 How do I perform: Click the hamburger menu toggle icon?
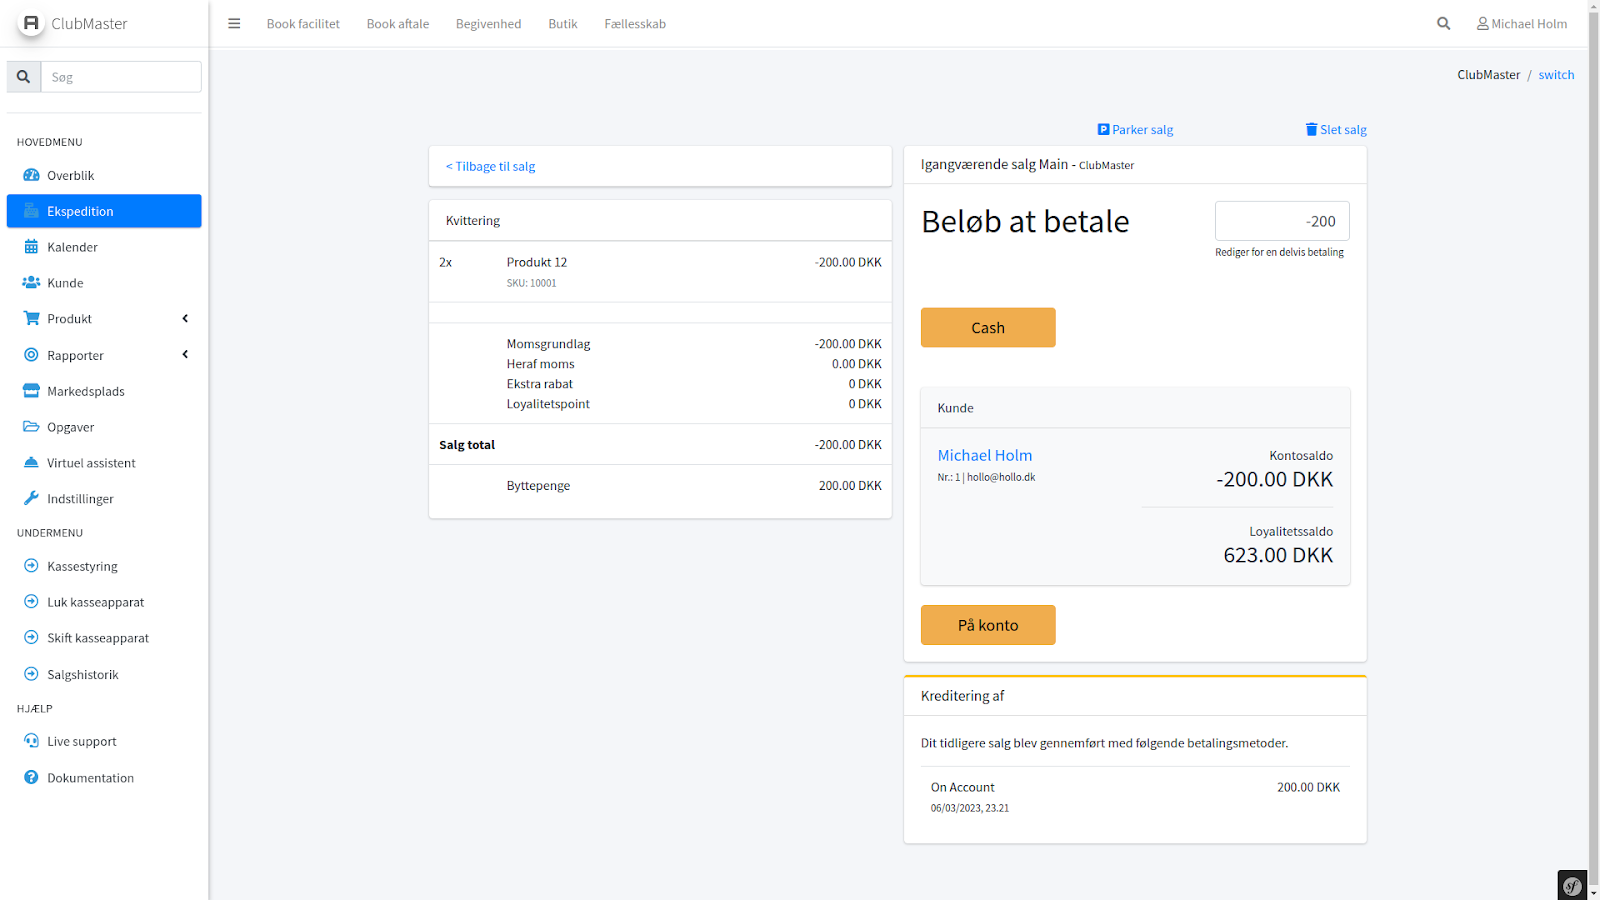(234, 24)
